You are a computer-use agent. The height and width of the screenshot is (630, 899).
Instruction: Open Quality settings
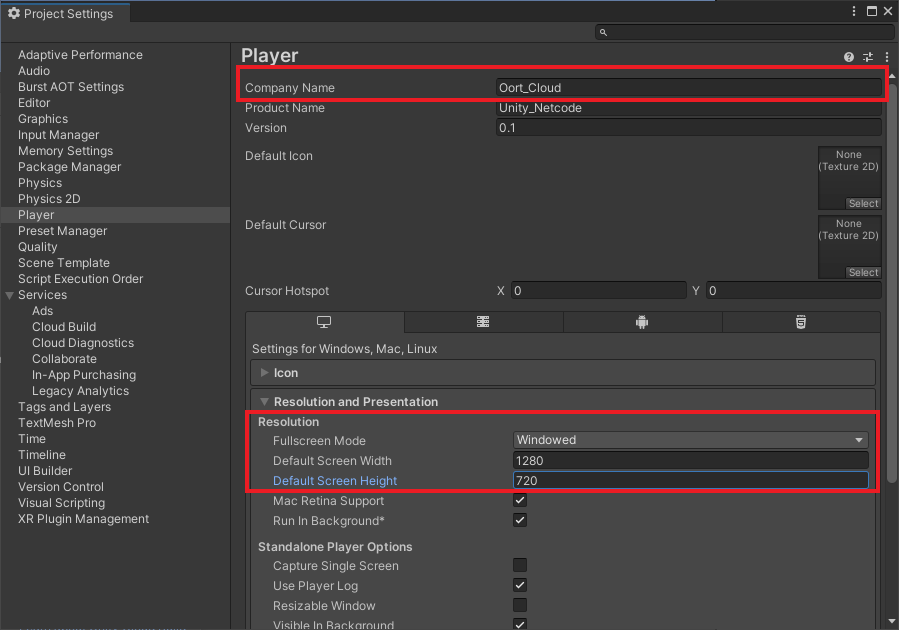(x=38, y=247)
